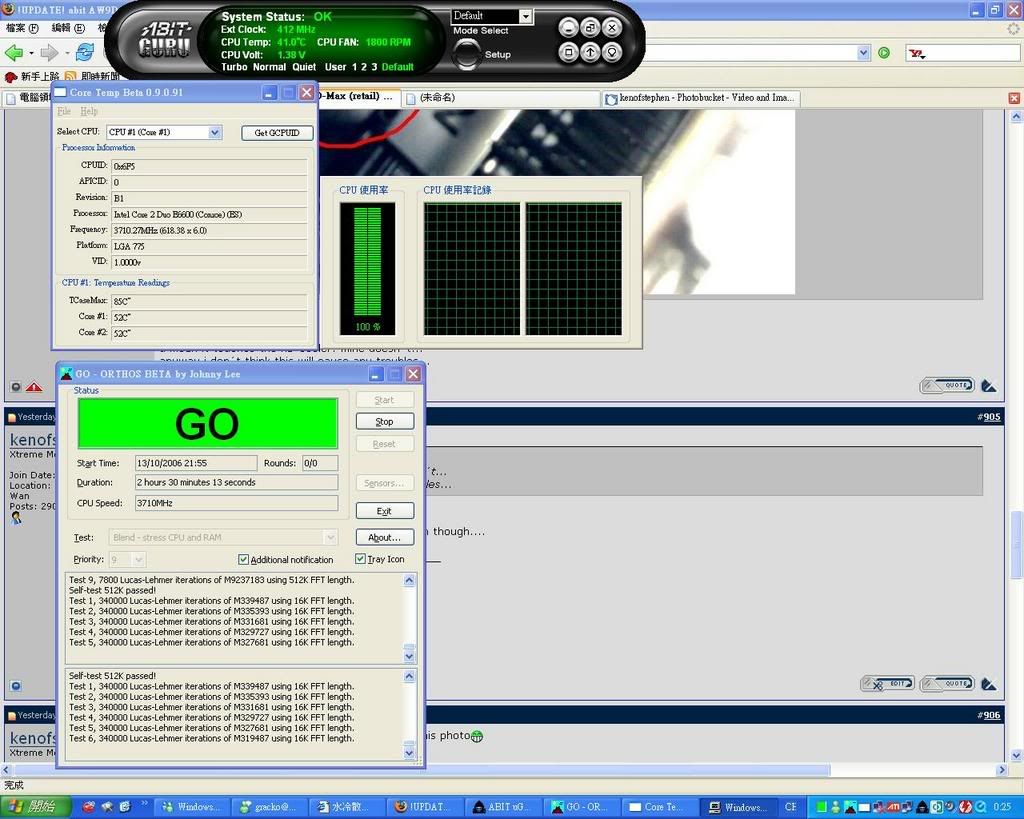The height and width of the screenshot is (819, 1024).
Task: Open the forward button history dropdown arrow
Action: [x=67, y=53]
